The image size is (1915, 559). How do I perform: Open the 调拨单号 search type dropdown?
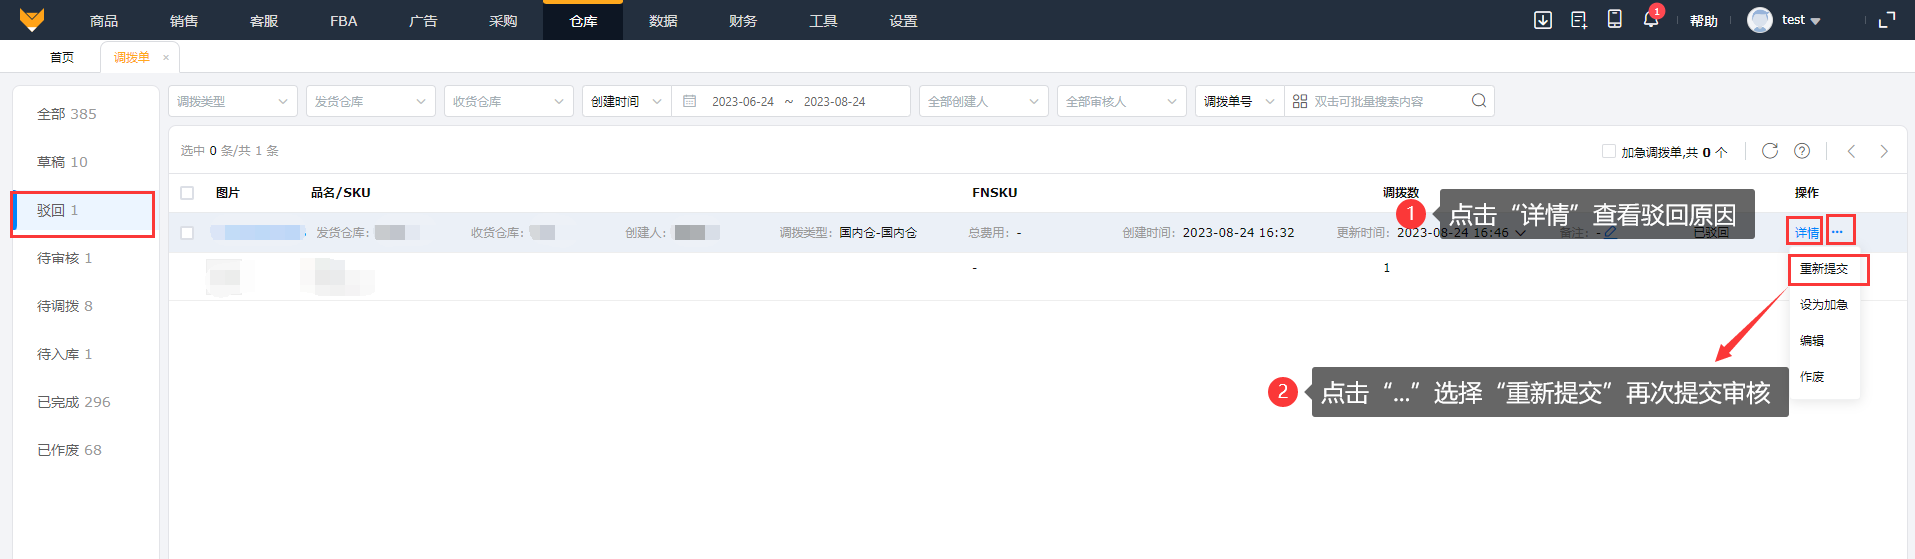1240,101
